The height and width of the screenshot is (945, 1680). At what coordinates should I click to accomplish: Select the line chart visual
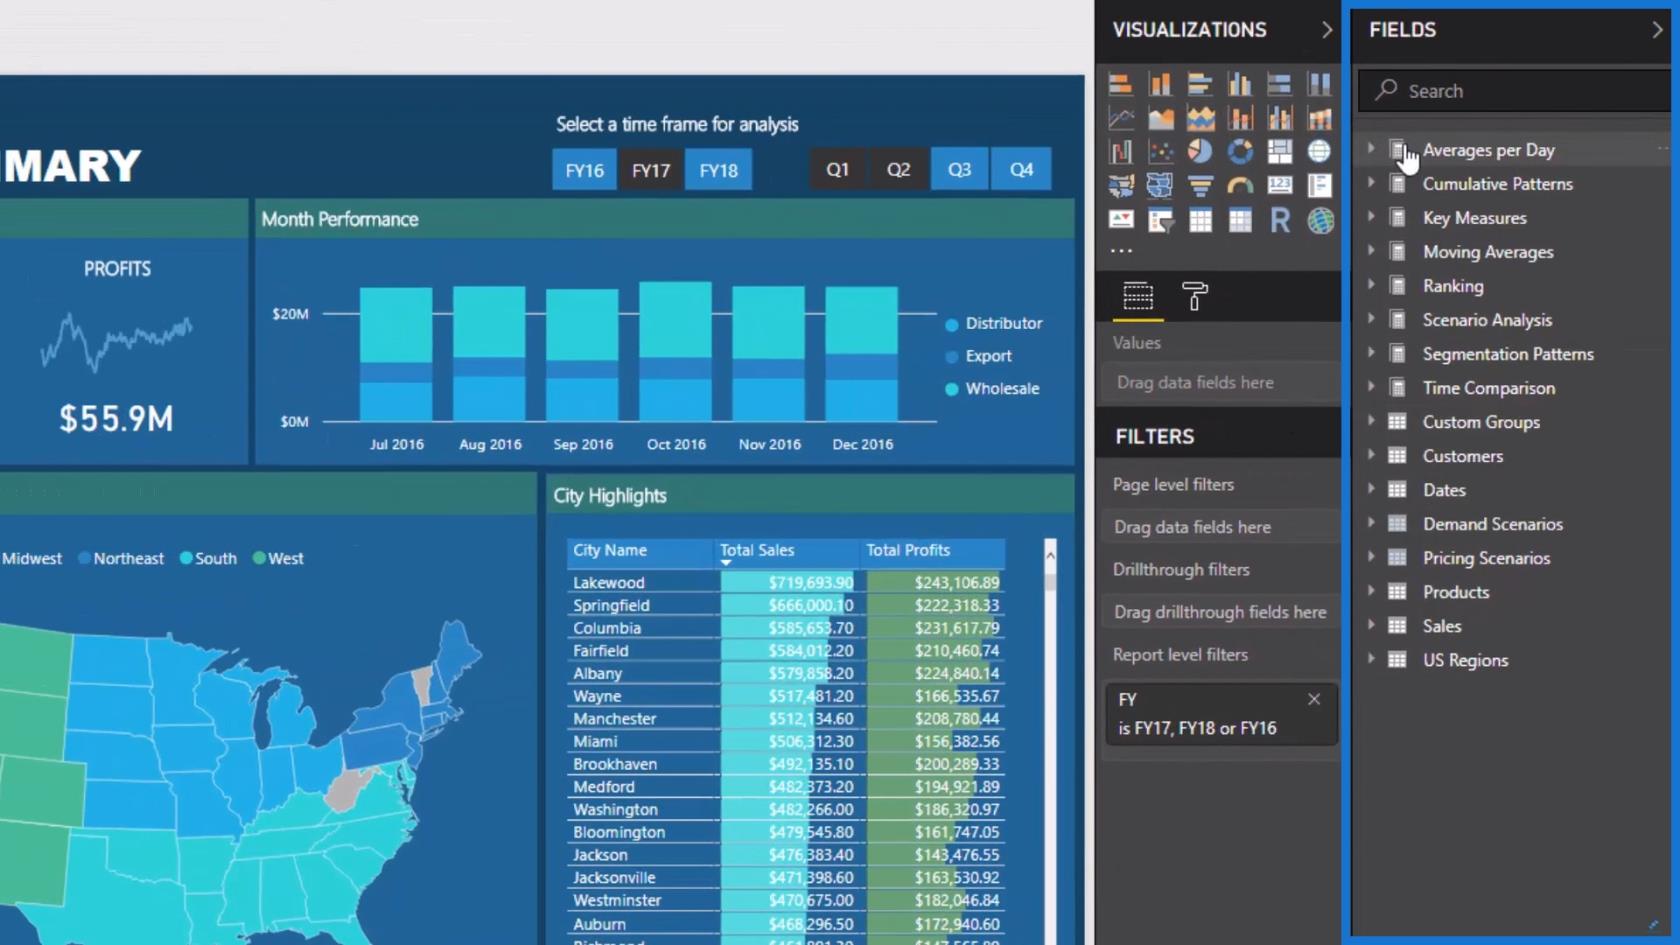coord(1120,118)
